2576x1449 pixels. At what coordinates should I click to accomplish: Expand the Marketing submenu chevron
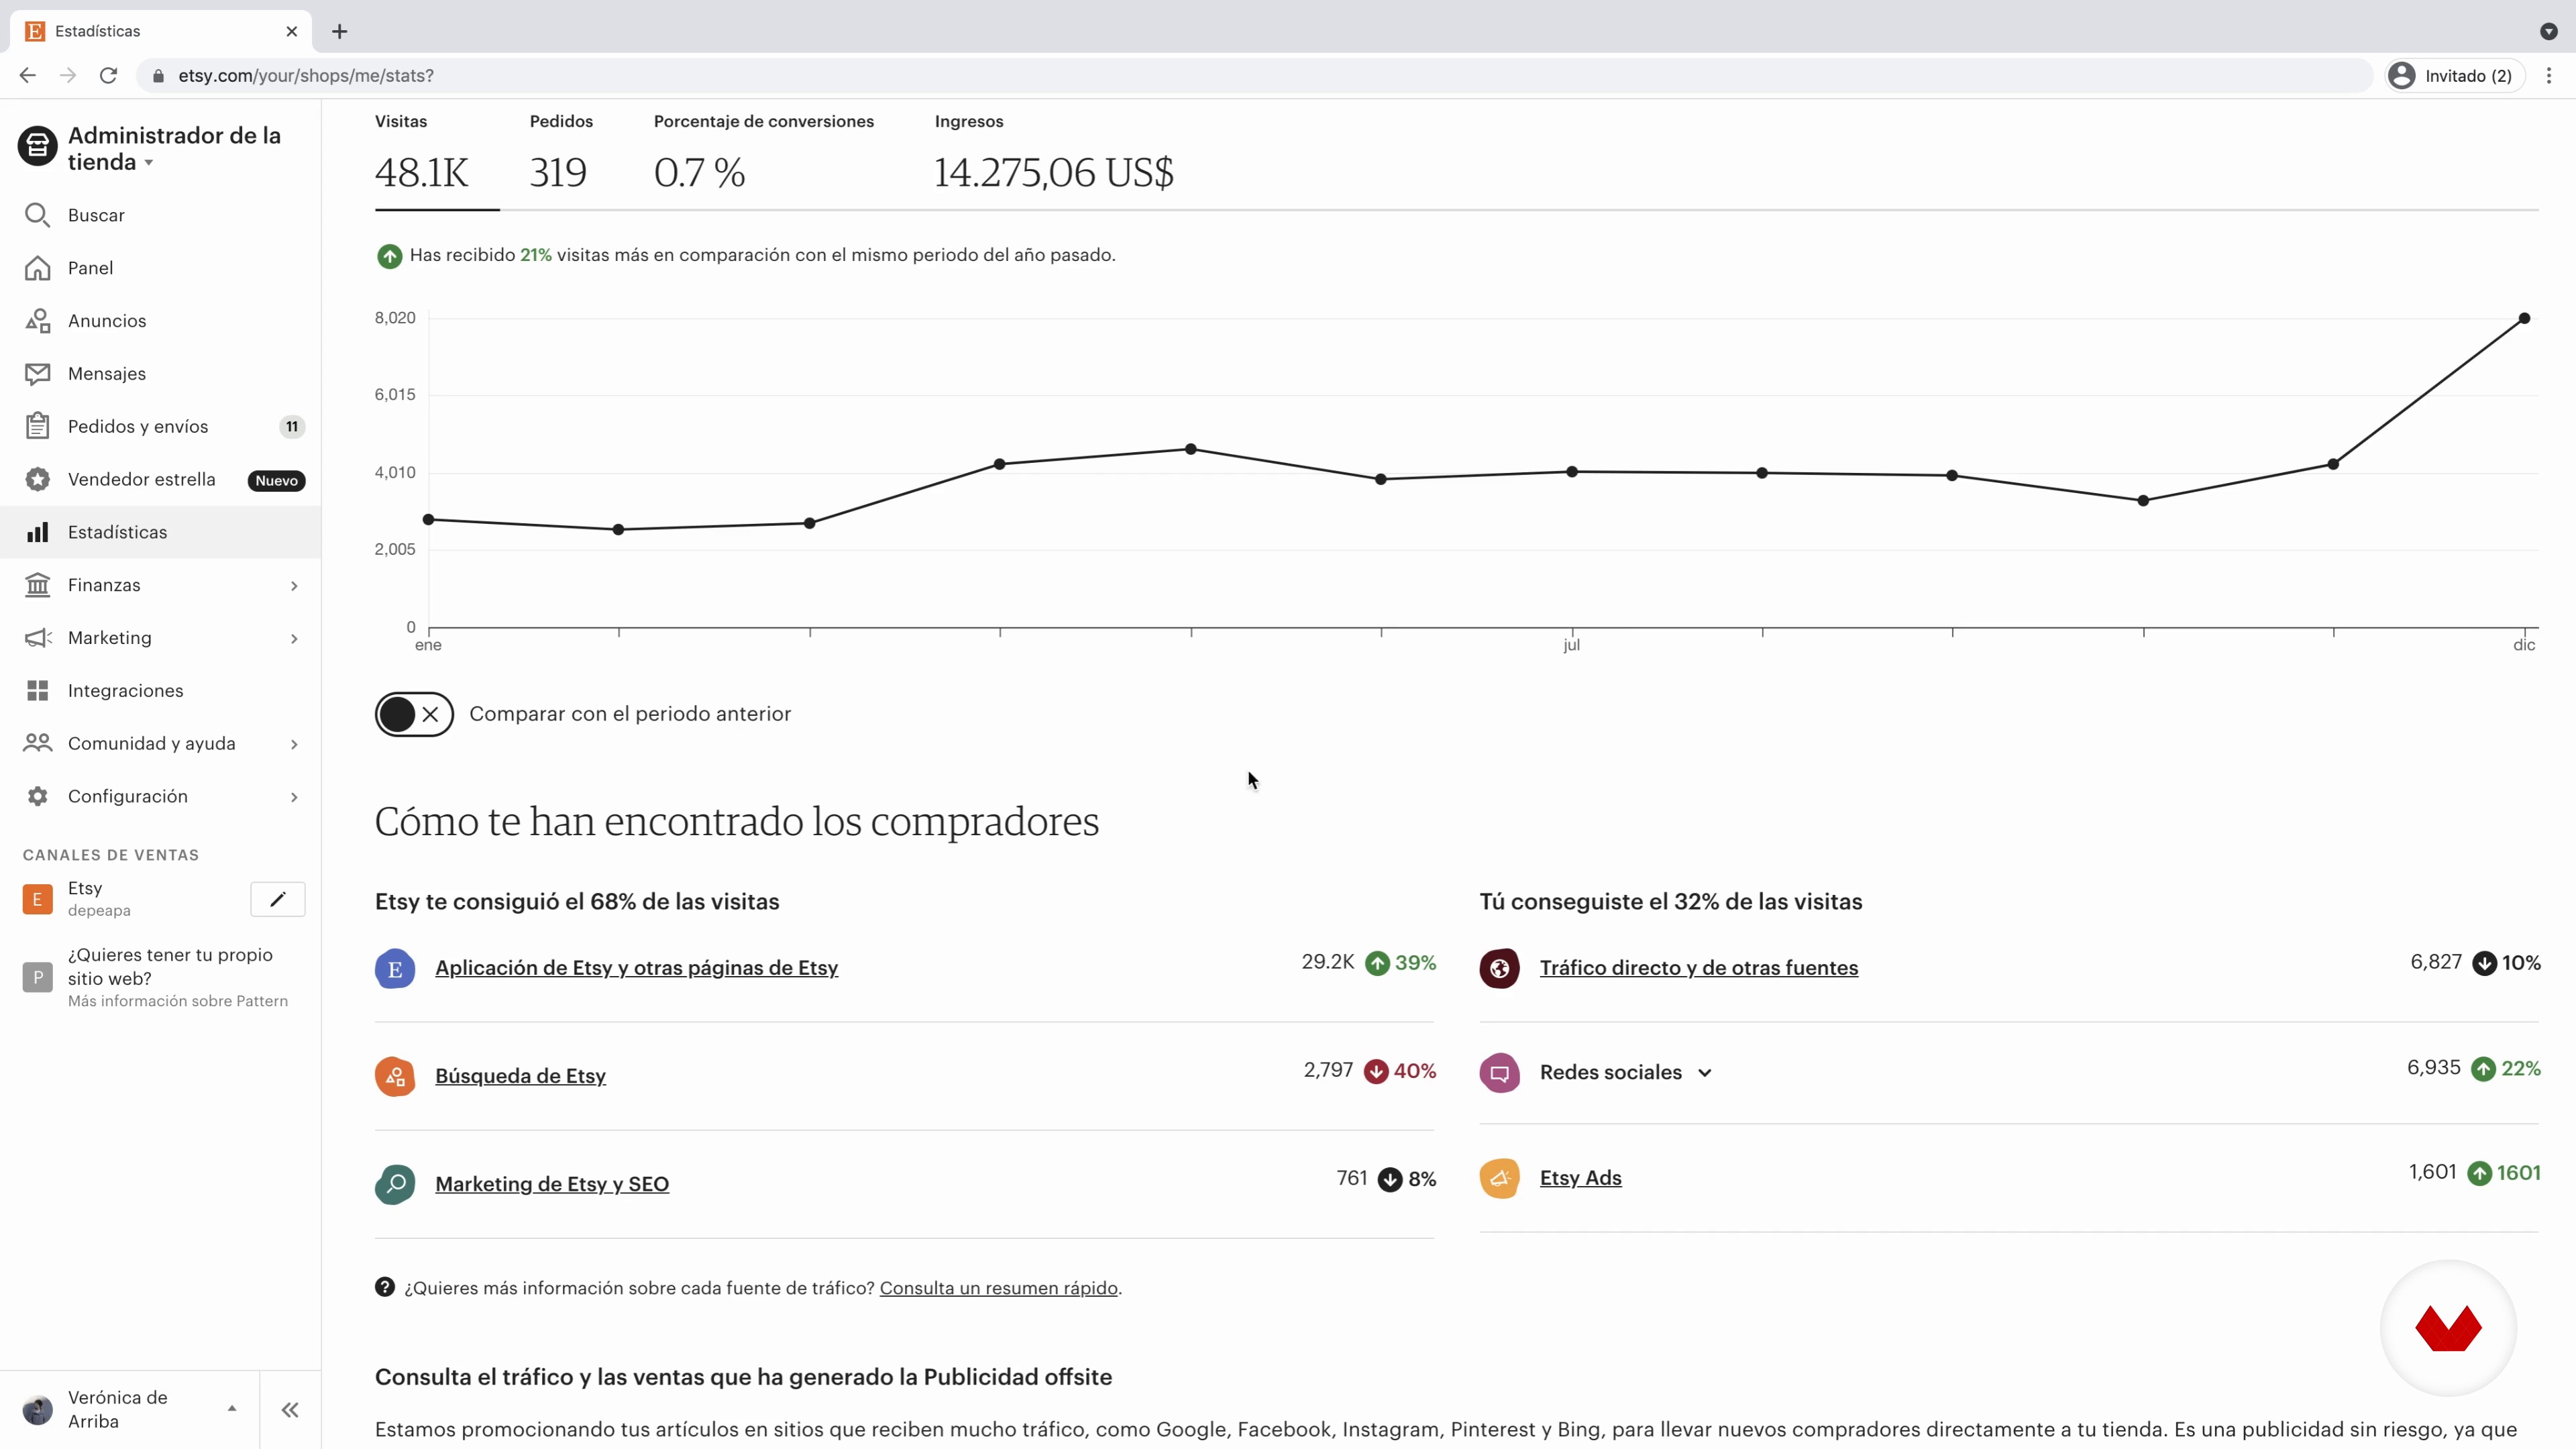point(294,639)
